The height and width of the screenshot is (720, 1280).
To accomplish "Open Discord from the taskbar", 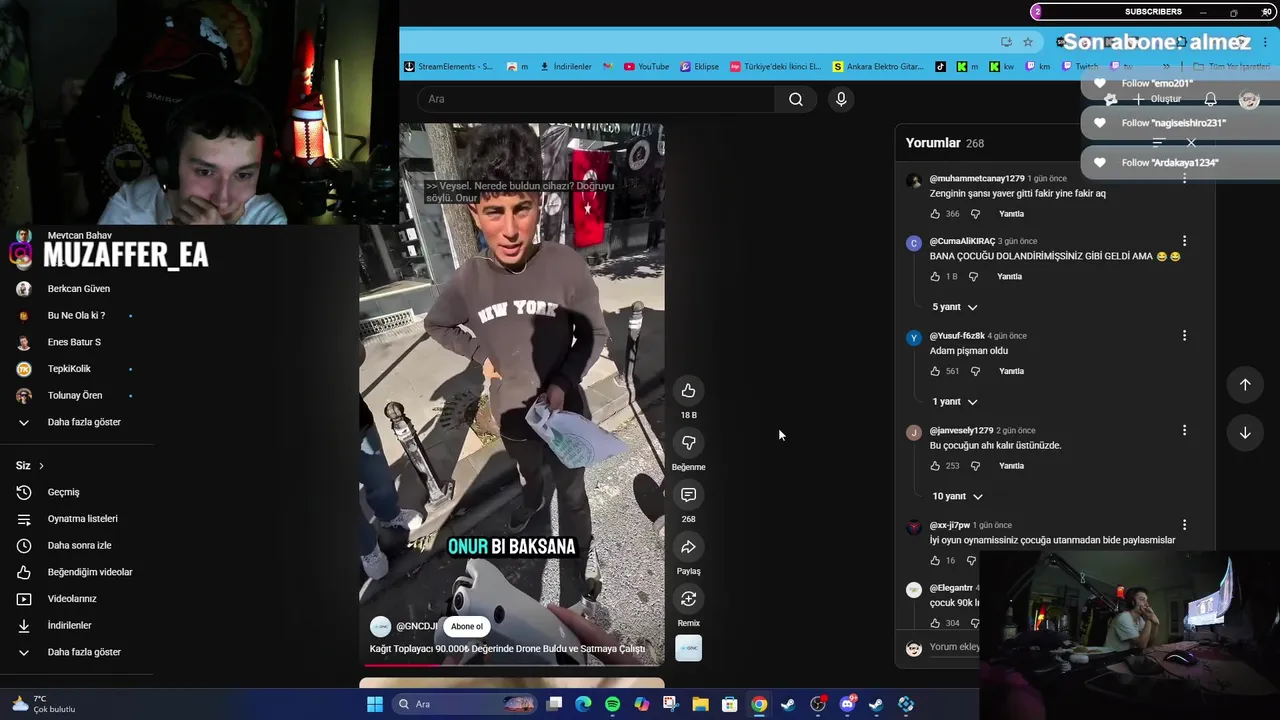I will point(847,704).
